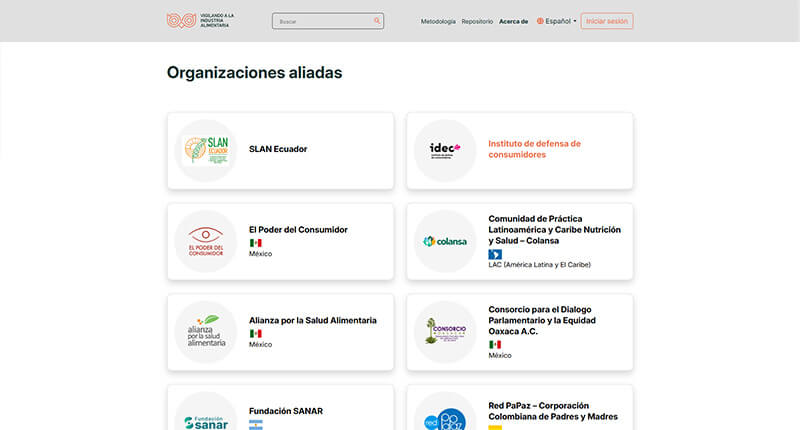This screenshot has width=800, height=430.
Task: Click the Vigilando a la Industria Alimentaria logo
Action: pyautogui.click(x=199, y=20)
